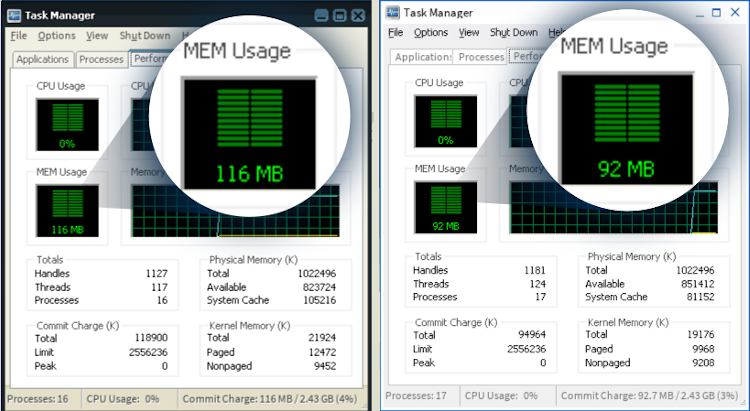The width and height of the screenshot is (750, 411).
Task: Select Commit Charge Limit 2556236 in left window
Action: [x=148, y=352]
